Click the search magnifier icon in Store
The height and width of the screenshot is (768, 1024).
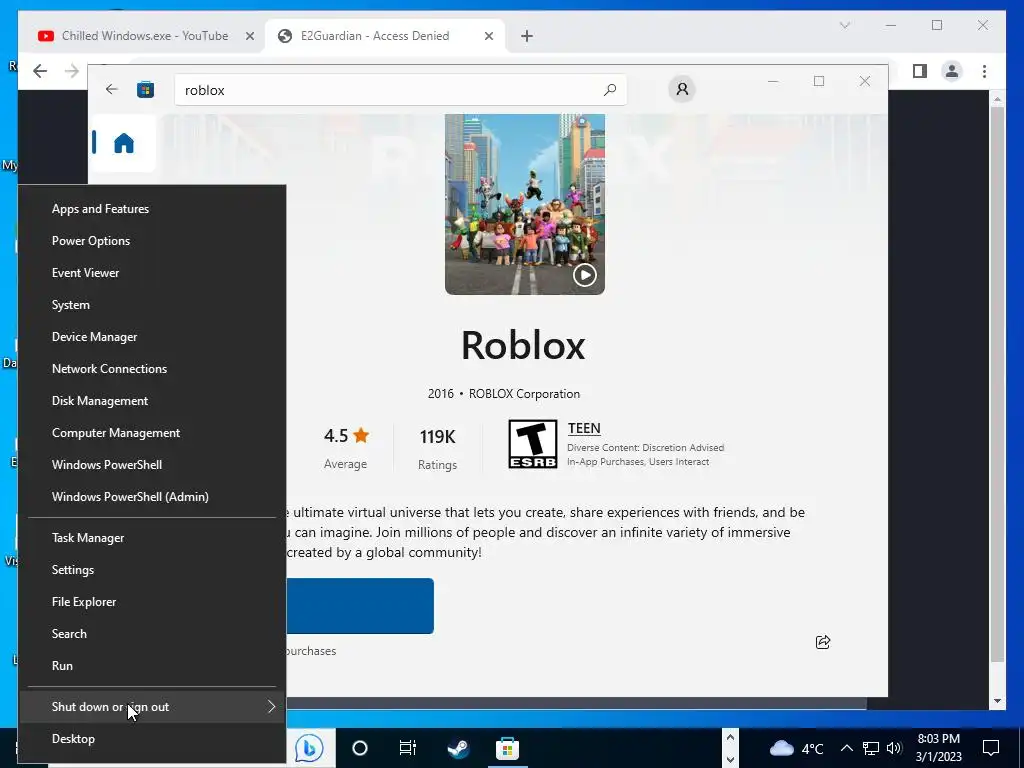(x=610, y=90)
